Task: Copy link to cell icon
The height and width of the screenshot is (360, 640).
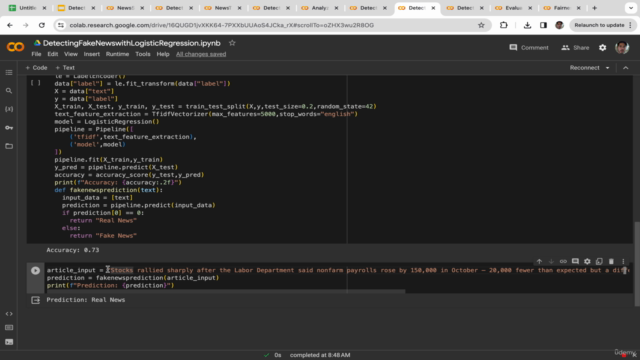Action: tap(563, 261)
